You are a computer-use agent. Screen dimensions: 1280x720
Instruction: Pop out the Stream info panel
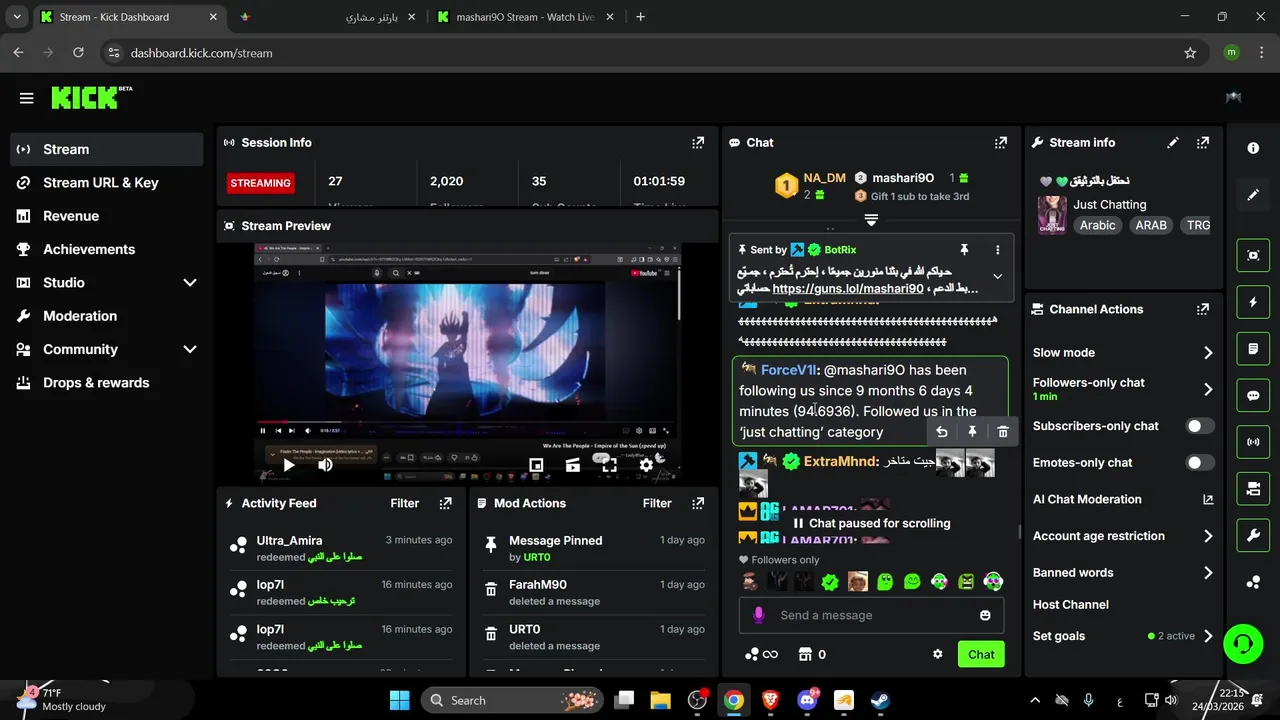pyautogui.click(x=1203, y=143)
